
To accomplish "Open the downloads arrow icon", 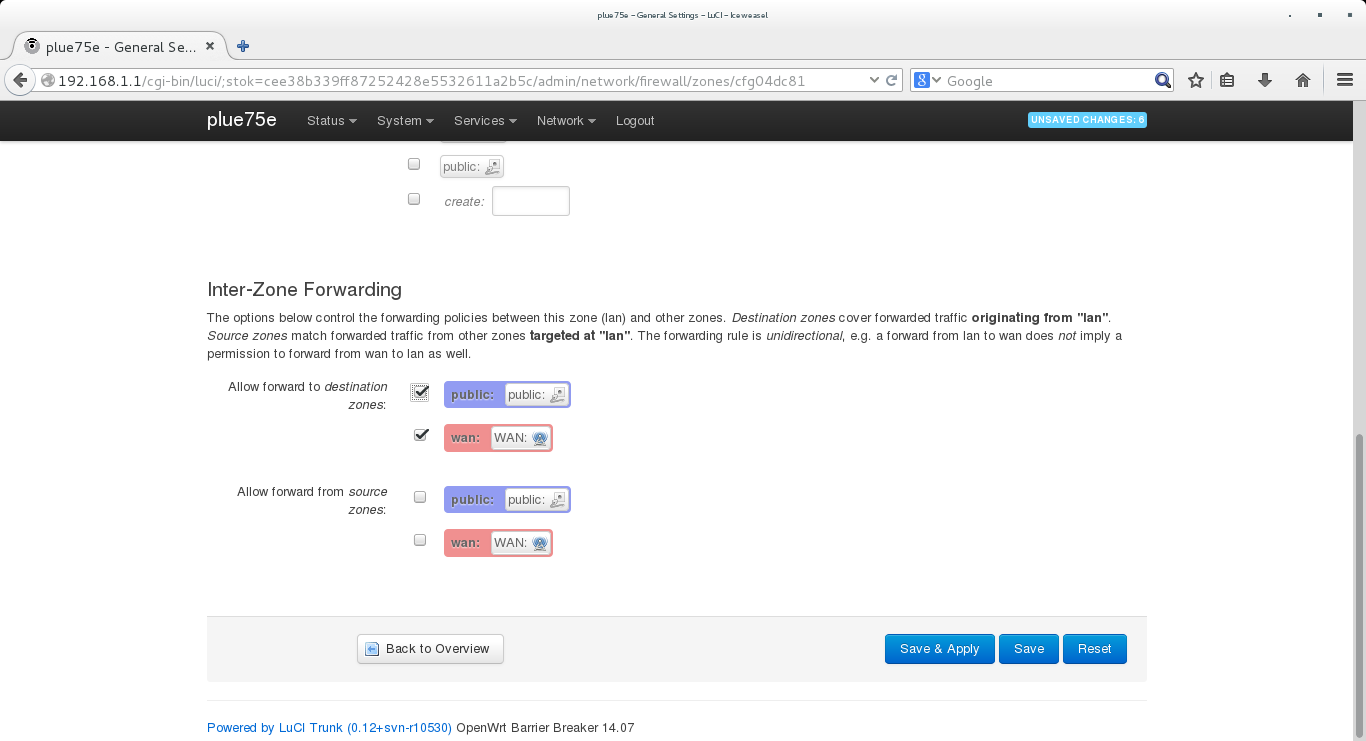I will tap(1265, 81).
